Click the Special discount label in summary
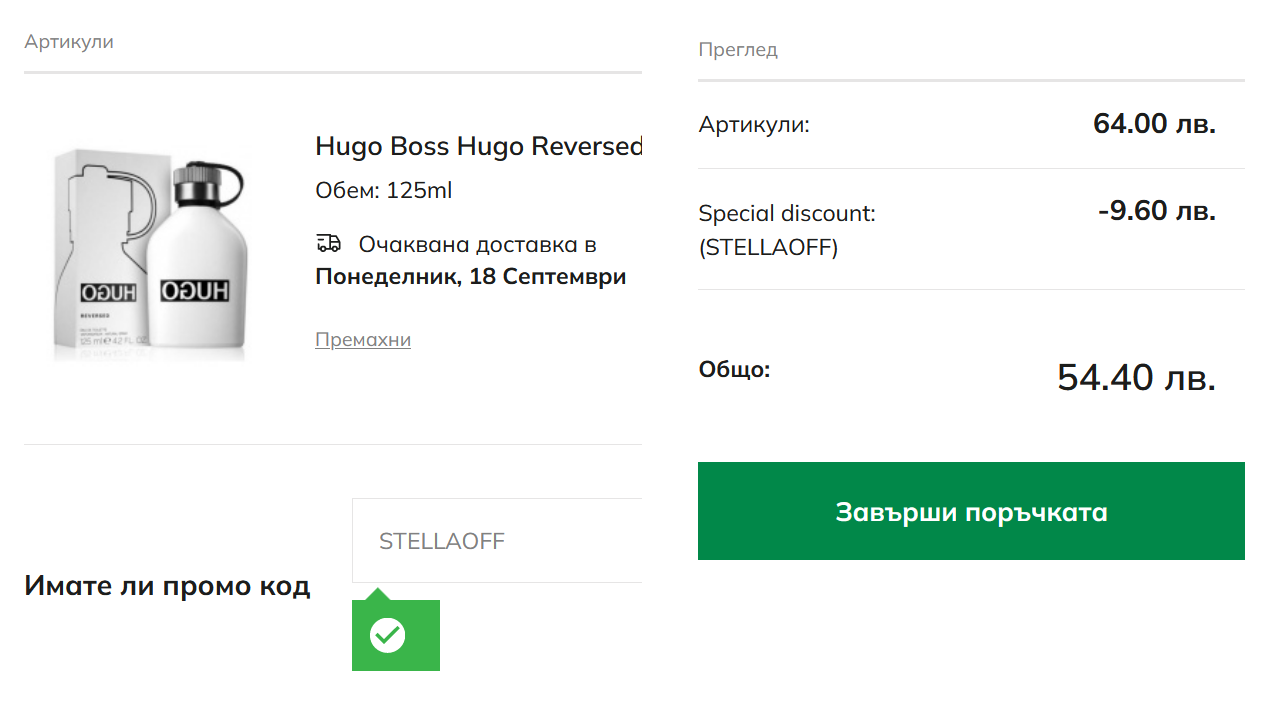 787,213
